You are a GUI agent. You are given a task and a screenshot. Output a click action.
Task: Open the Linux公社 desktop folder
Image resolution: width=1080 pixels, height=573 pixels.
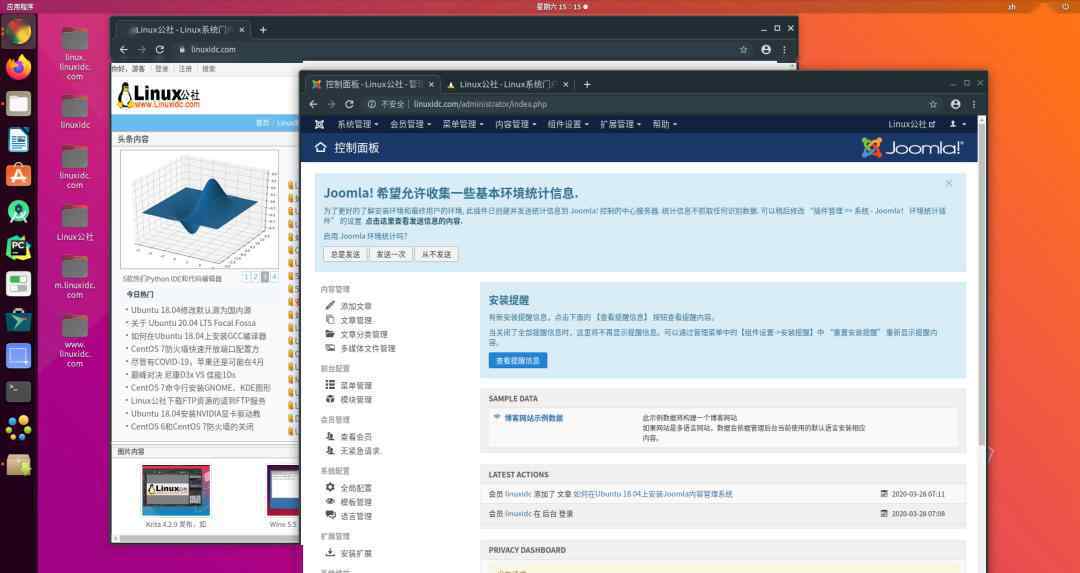coord(75,222)
